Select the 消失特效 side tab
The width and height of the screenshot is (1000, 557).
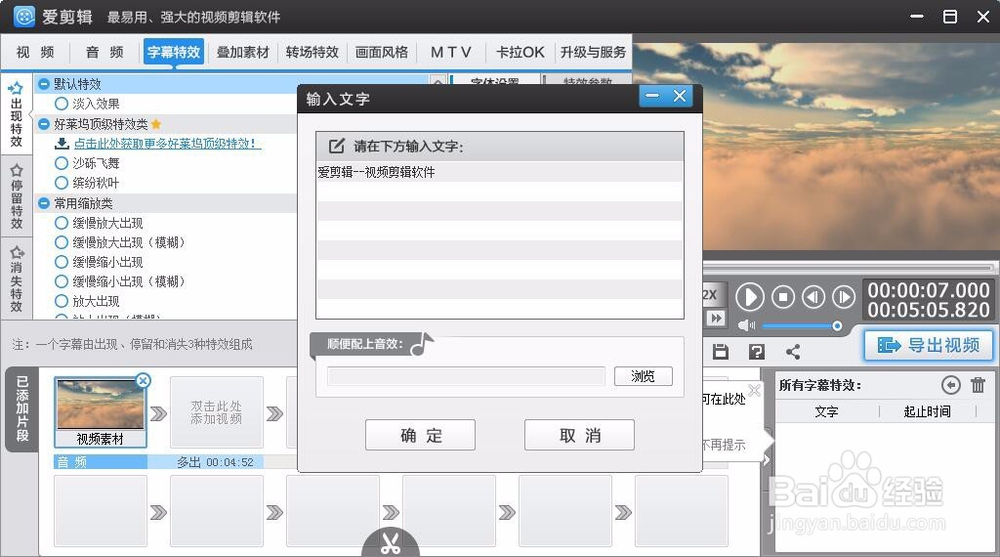coord(17,279)
